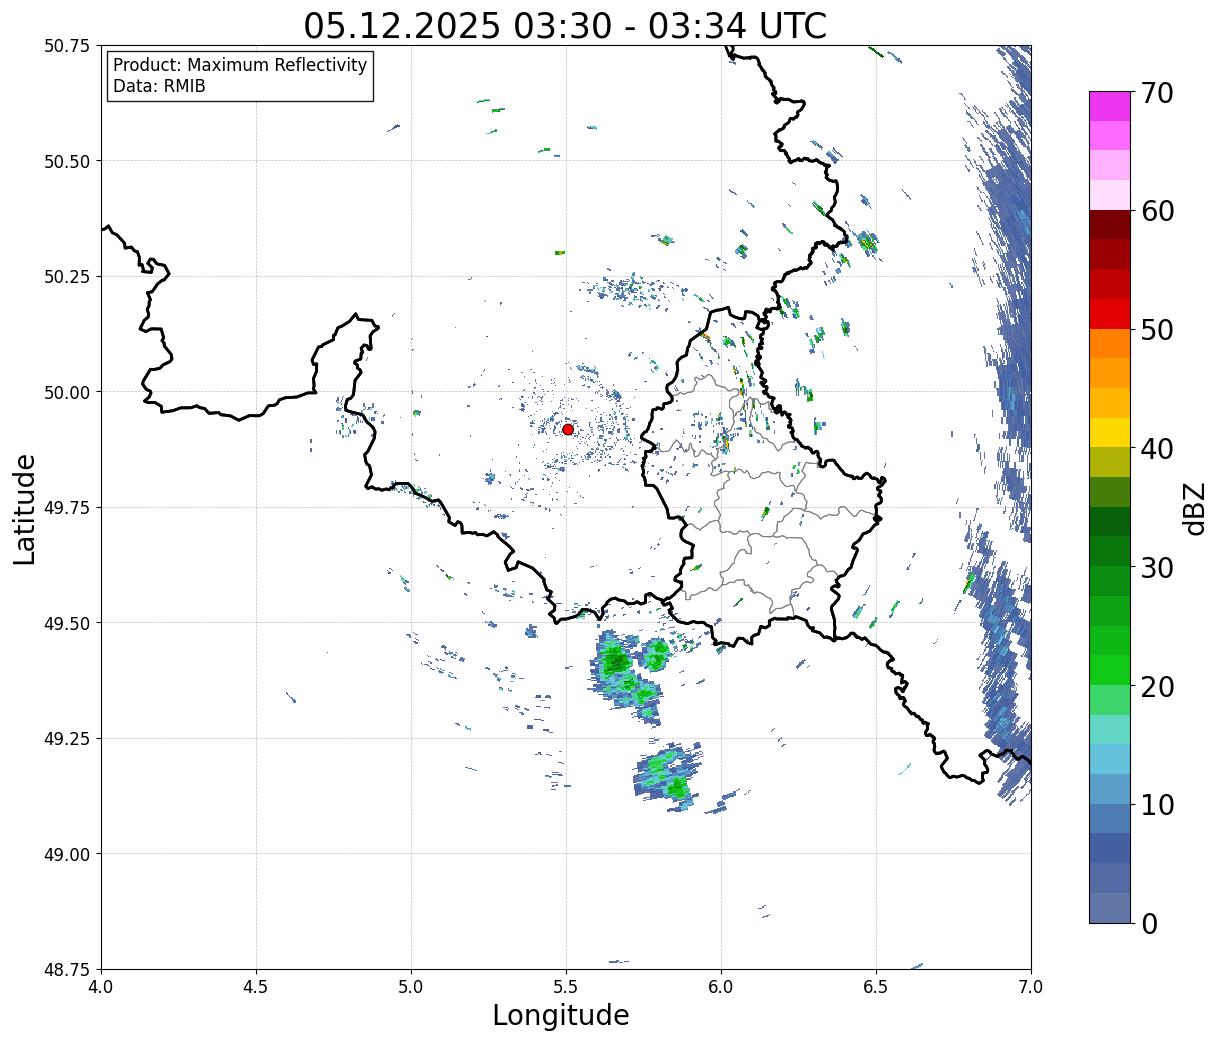
Task: Click the longitude tick label 5.5
Action: [x=566, y=987]
